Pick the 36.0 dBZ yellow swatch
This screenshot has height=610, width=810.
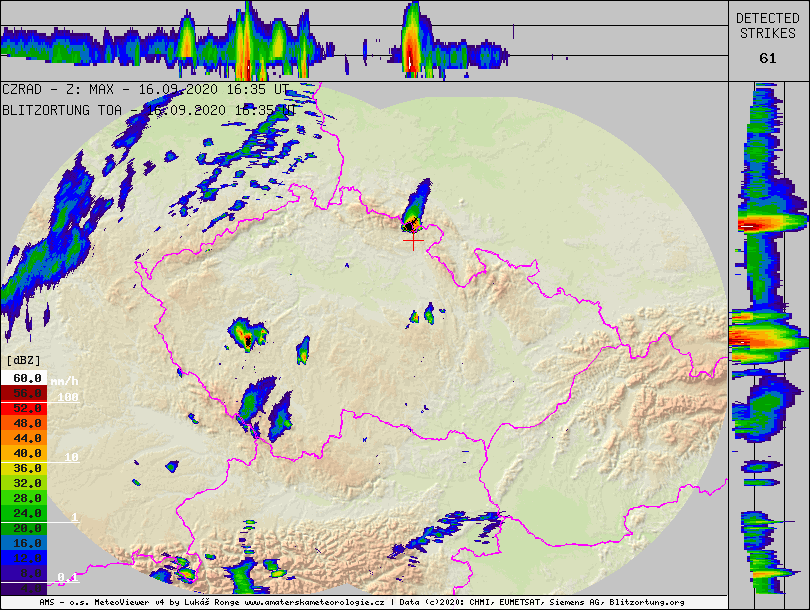coord(24,468)
